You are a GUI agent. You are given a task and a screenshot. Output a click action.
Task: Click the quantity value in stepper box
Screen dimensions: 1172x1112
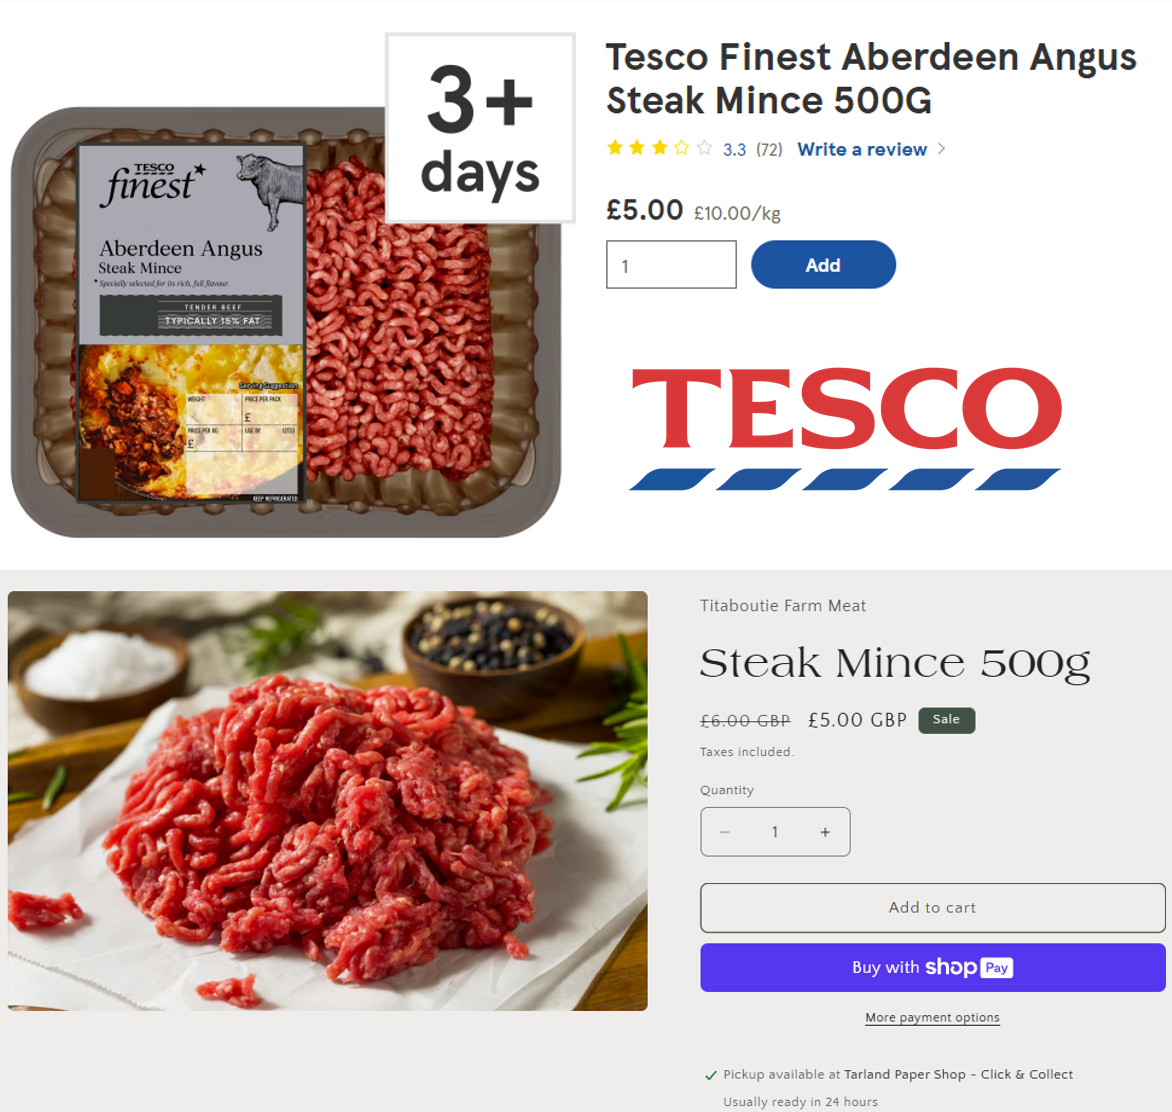775,832
